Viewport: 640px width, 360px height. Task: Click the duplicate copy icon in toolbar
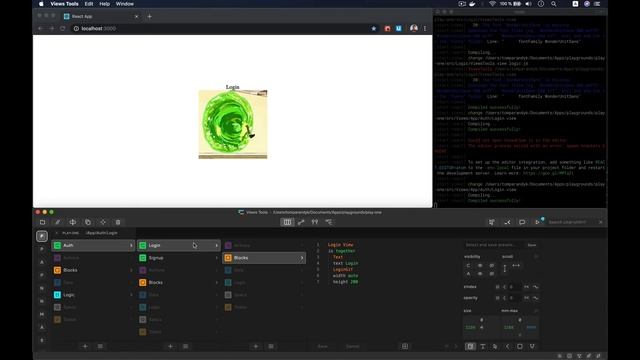[x=88, y=222]
